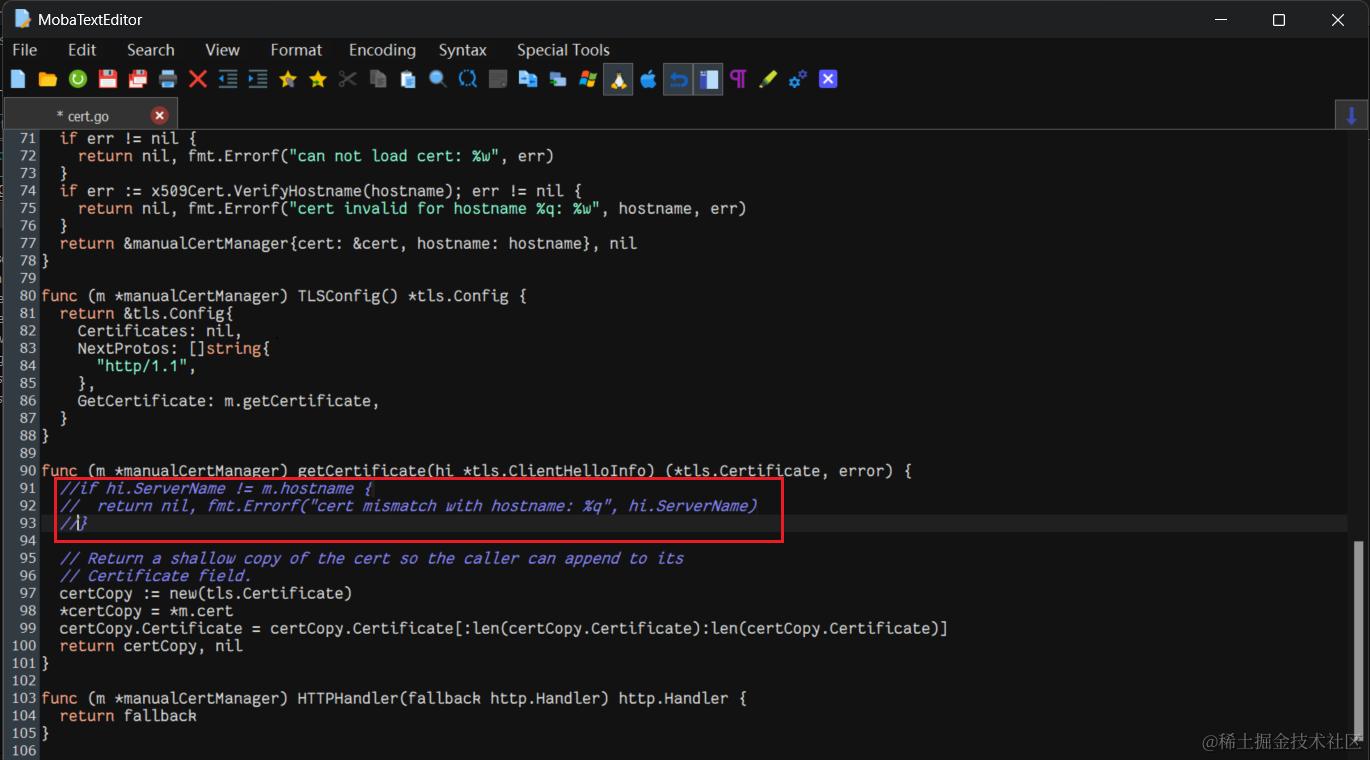This screenshot has width=1370, height=760.
Task: Click the vertical scrollbar thumb
Action: tap(1358, 641)
